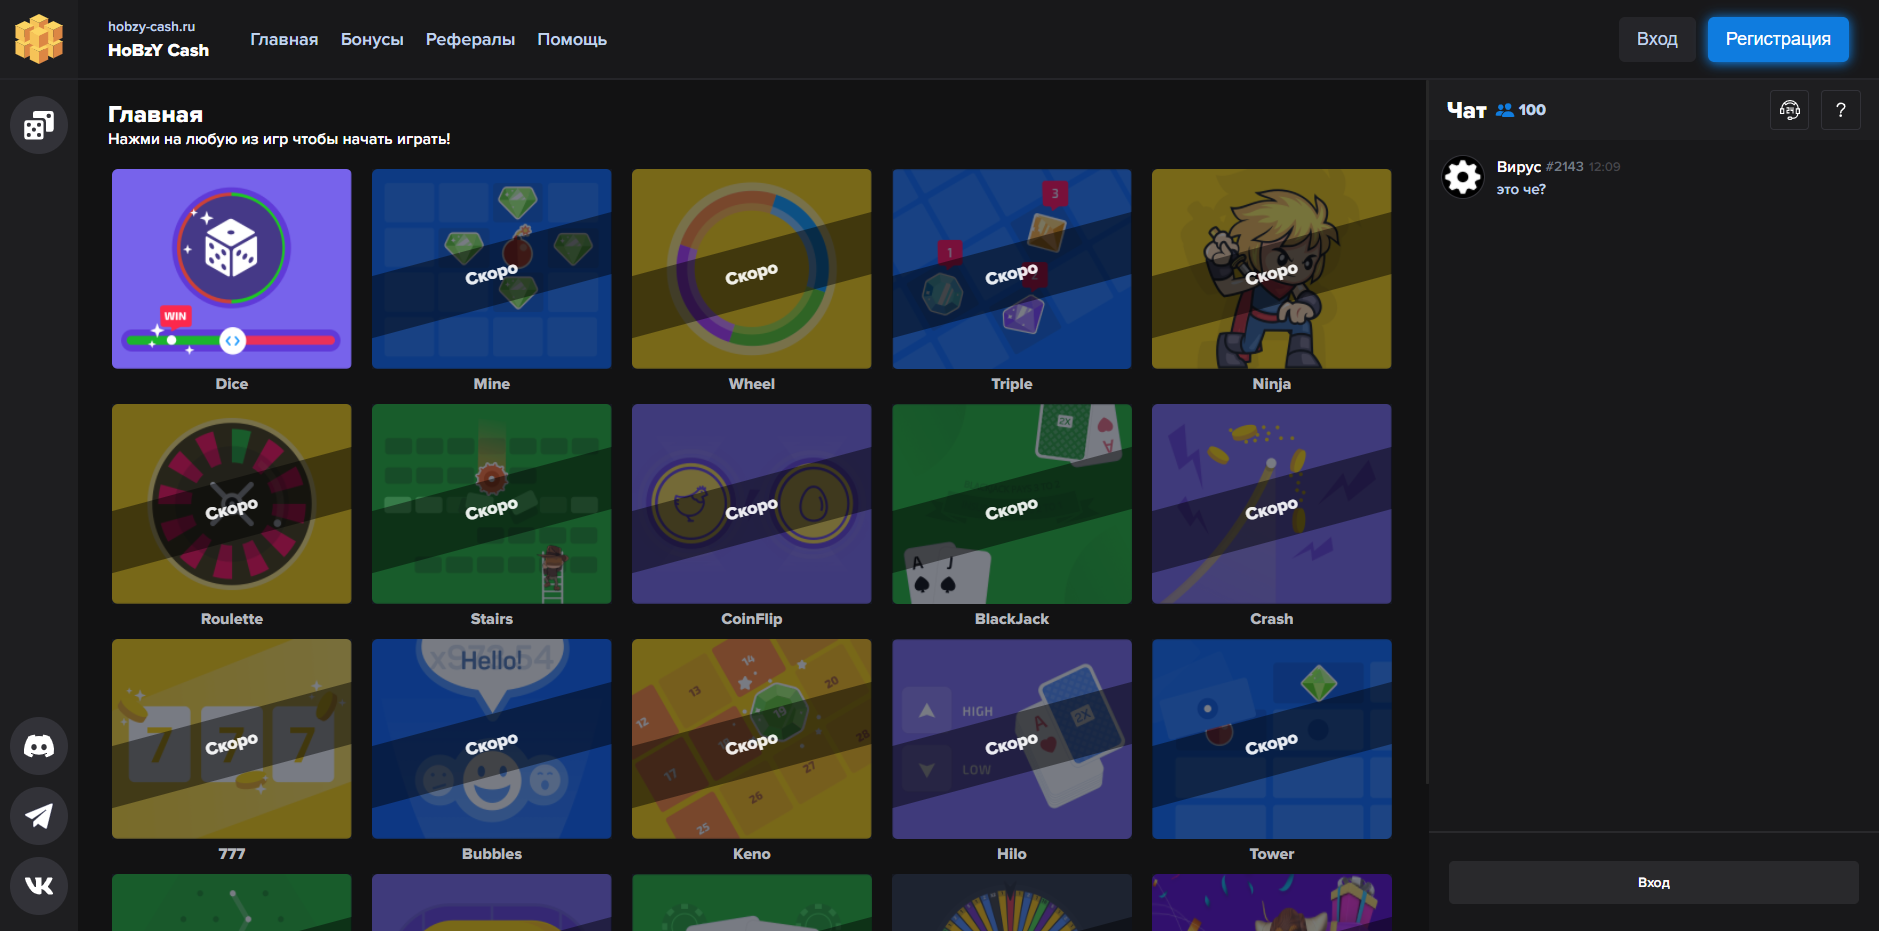This screenshot has height=931, width=1879.
Task: Open the Помощь menu item
Action: pyautogui.click(x=572, y=39)
